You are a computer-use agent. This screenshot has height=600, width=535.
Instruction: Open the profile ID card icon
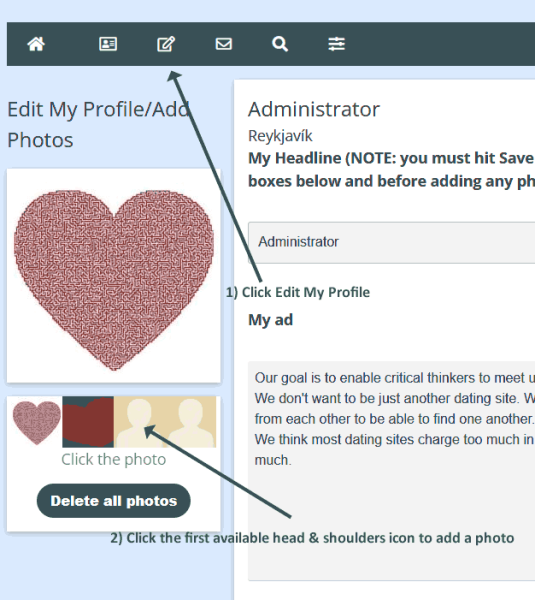[108, 44]
